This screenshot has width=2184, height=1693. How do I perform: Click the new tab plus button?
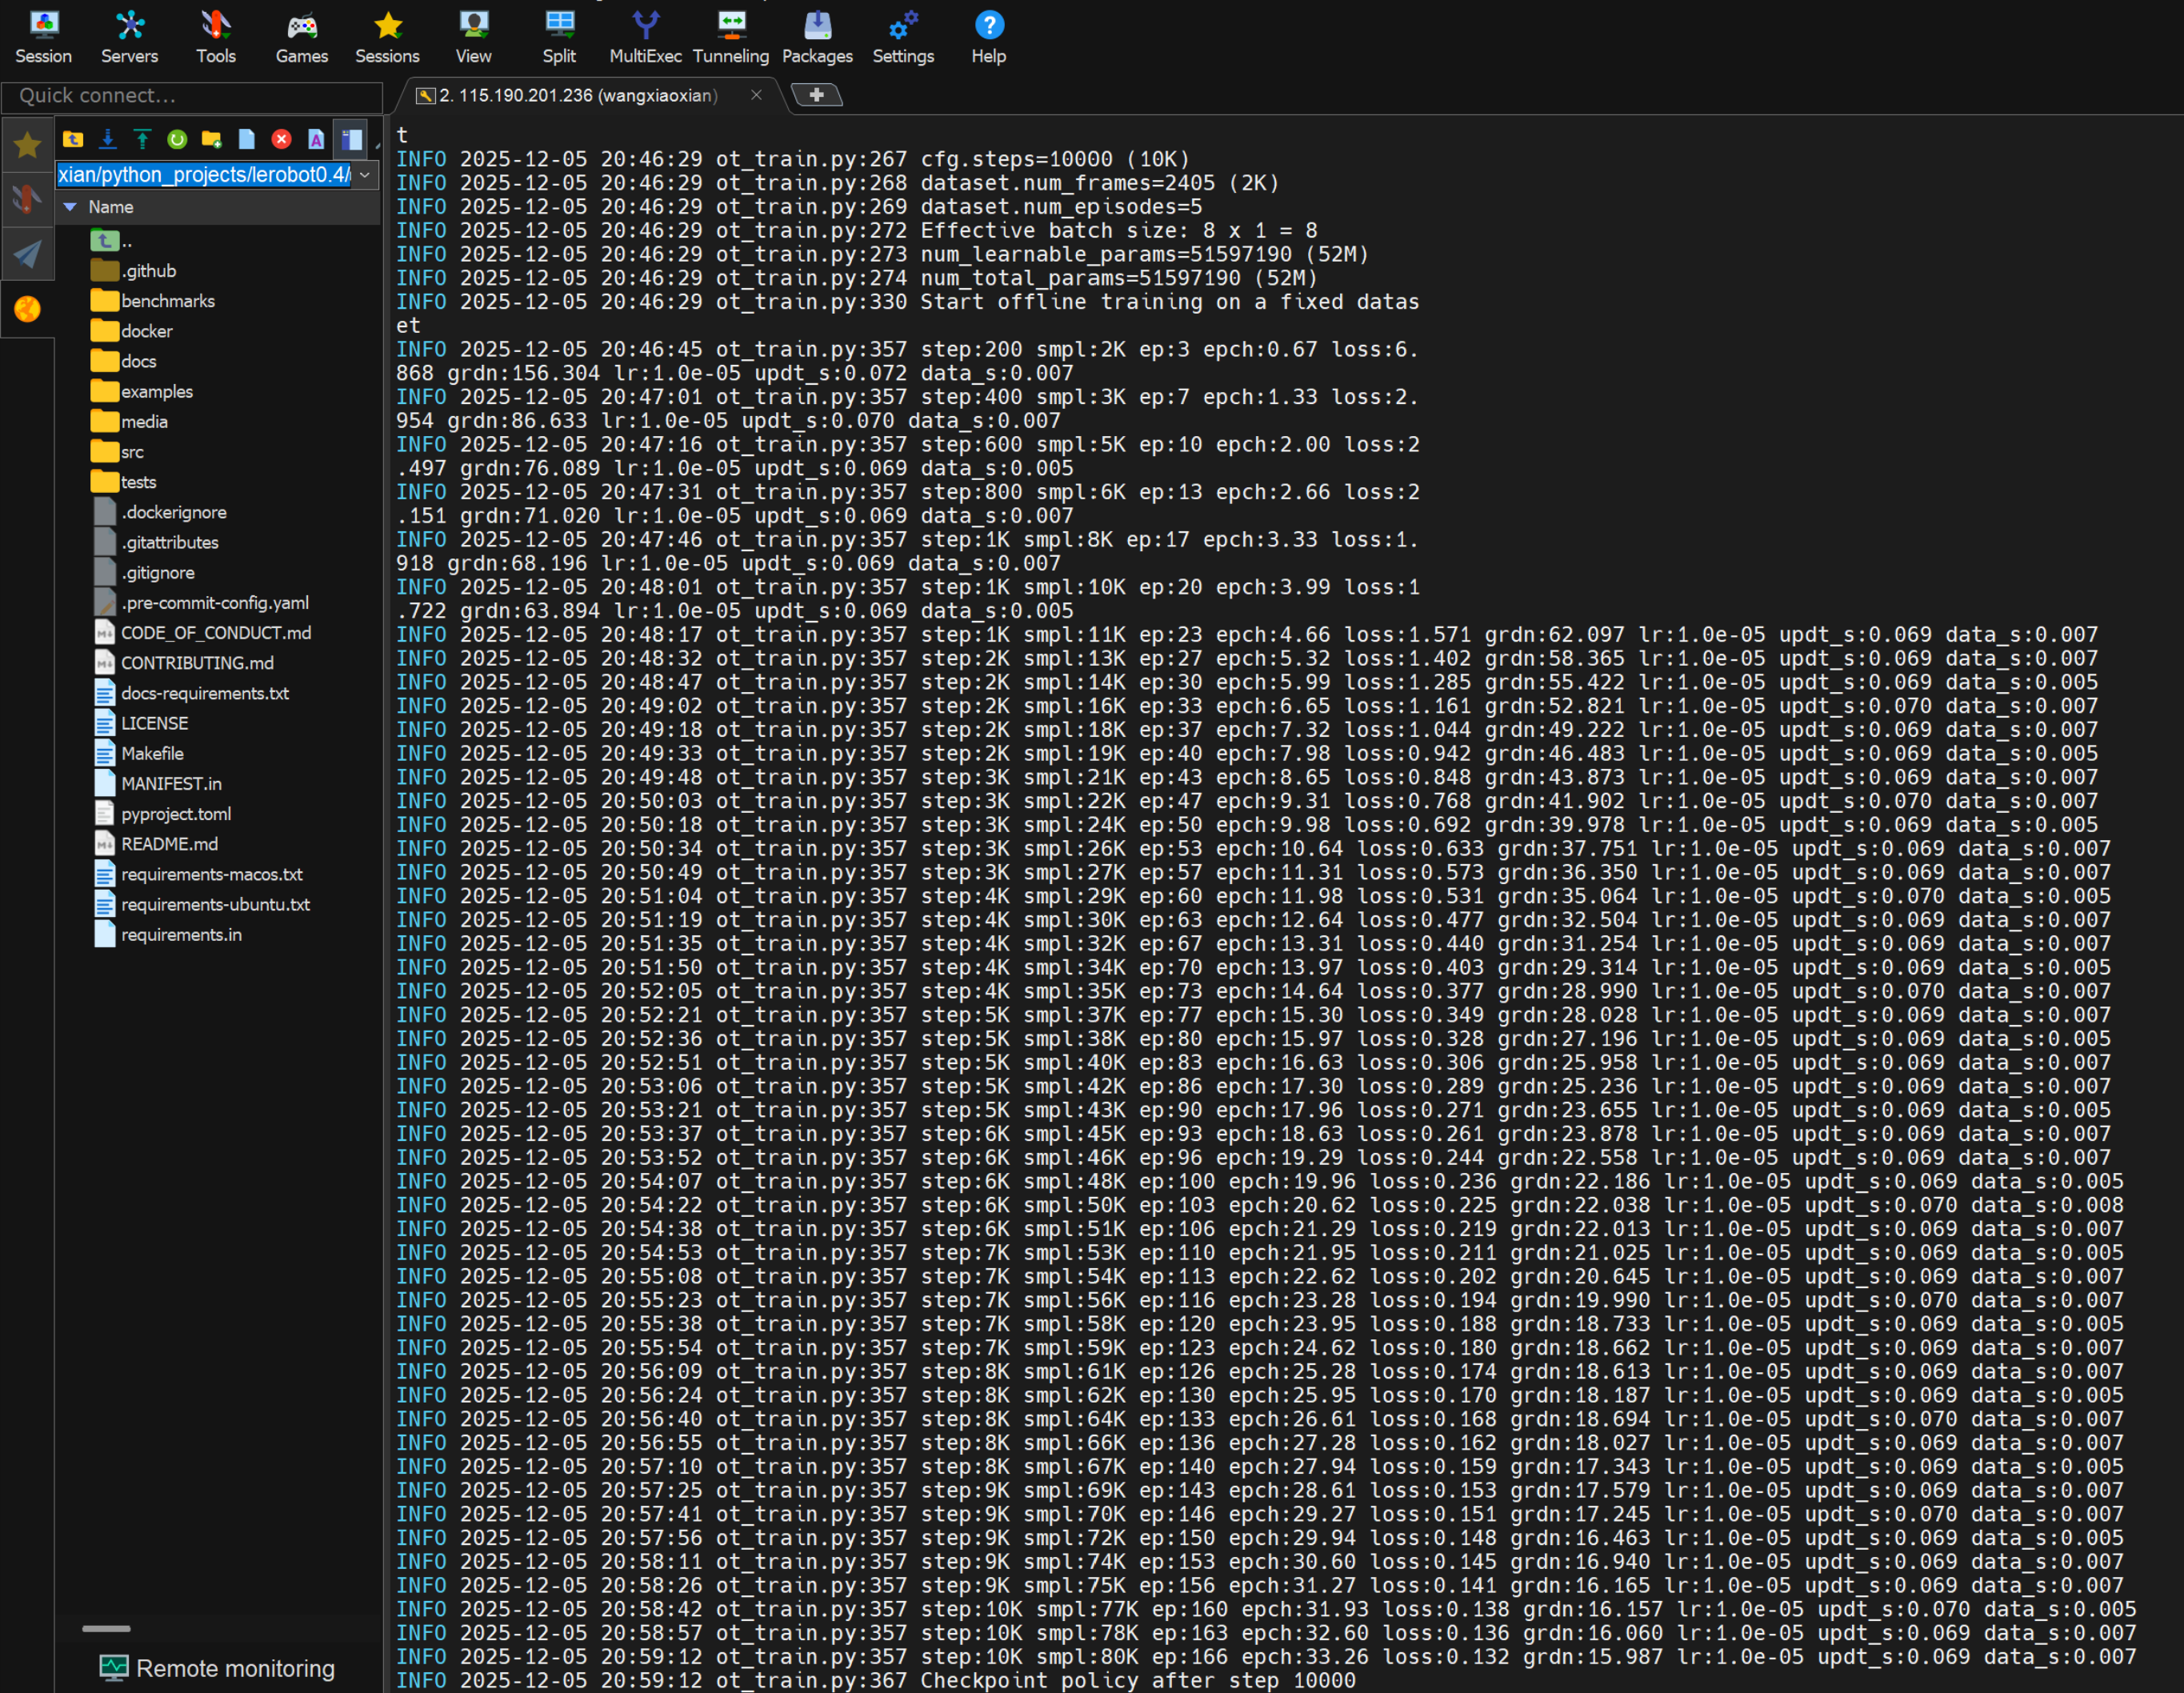pos(816,95)
